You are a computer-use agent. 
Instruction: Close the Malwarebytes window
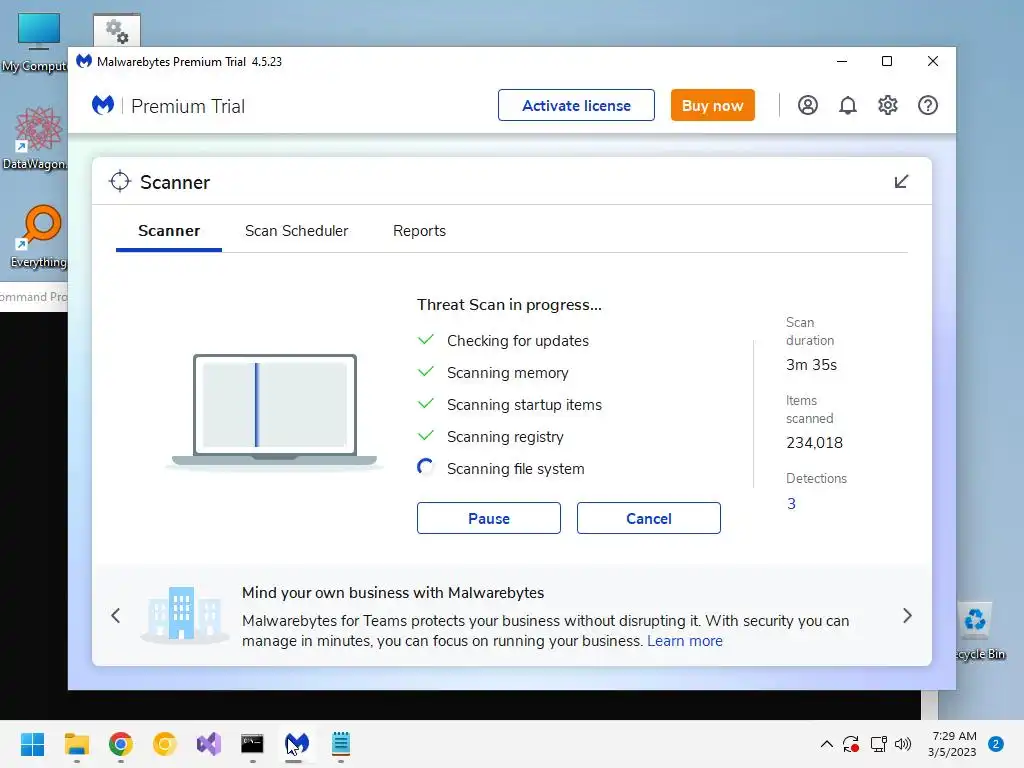coord(933,61)
